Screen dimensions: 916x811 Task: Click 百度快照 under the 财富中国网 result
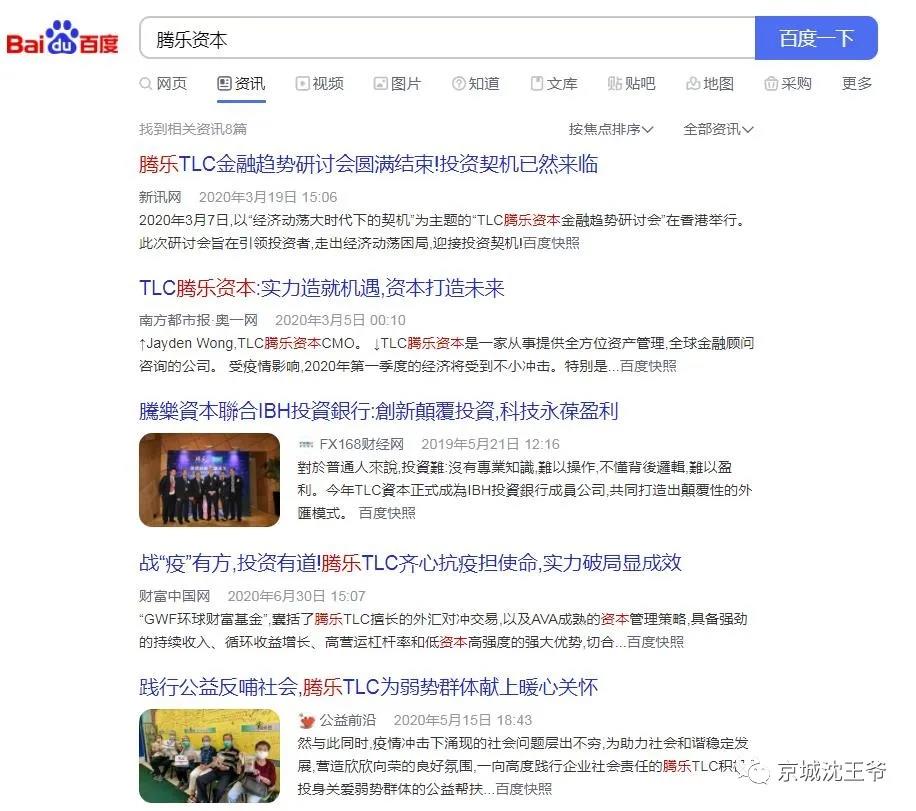click(655, 642)
